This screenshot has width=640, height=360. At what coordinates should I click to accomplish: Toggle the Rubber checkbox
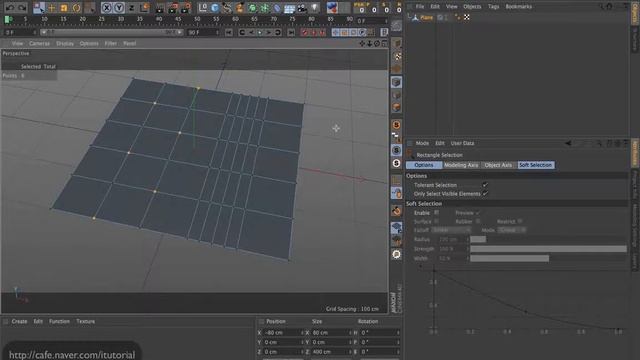[x=478, y=221]
